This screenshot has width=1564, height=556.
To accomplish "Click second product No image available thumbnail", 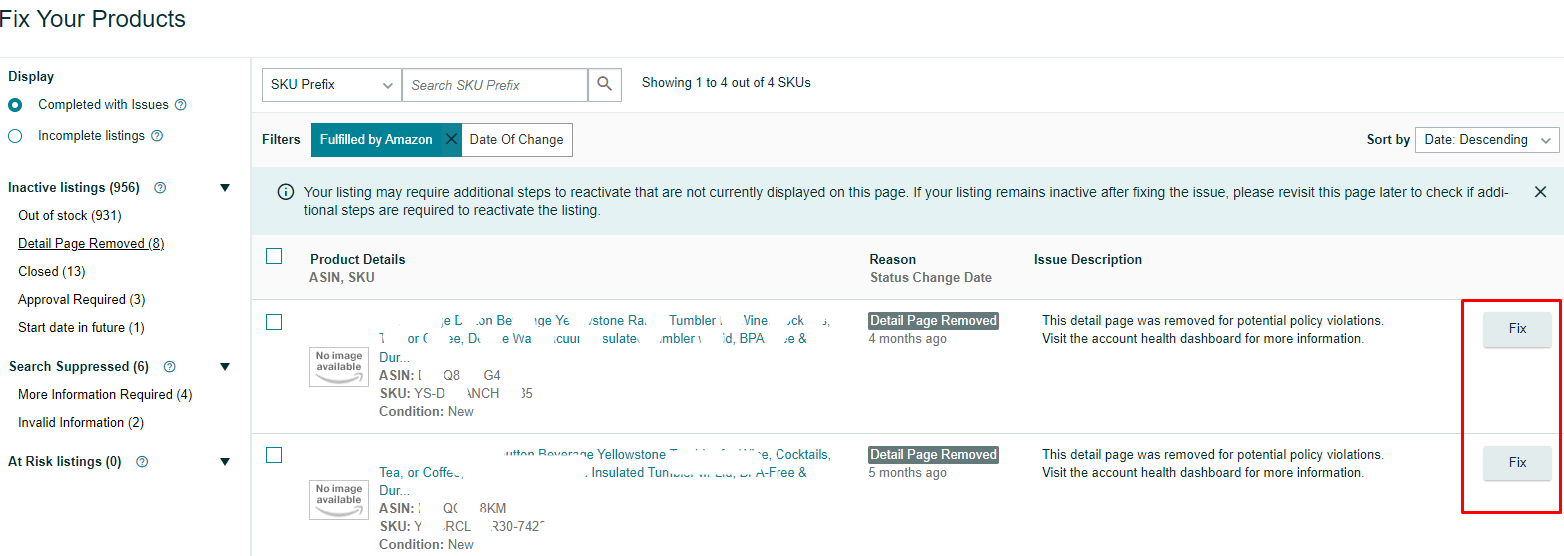I will click(339, 500).
